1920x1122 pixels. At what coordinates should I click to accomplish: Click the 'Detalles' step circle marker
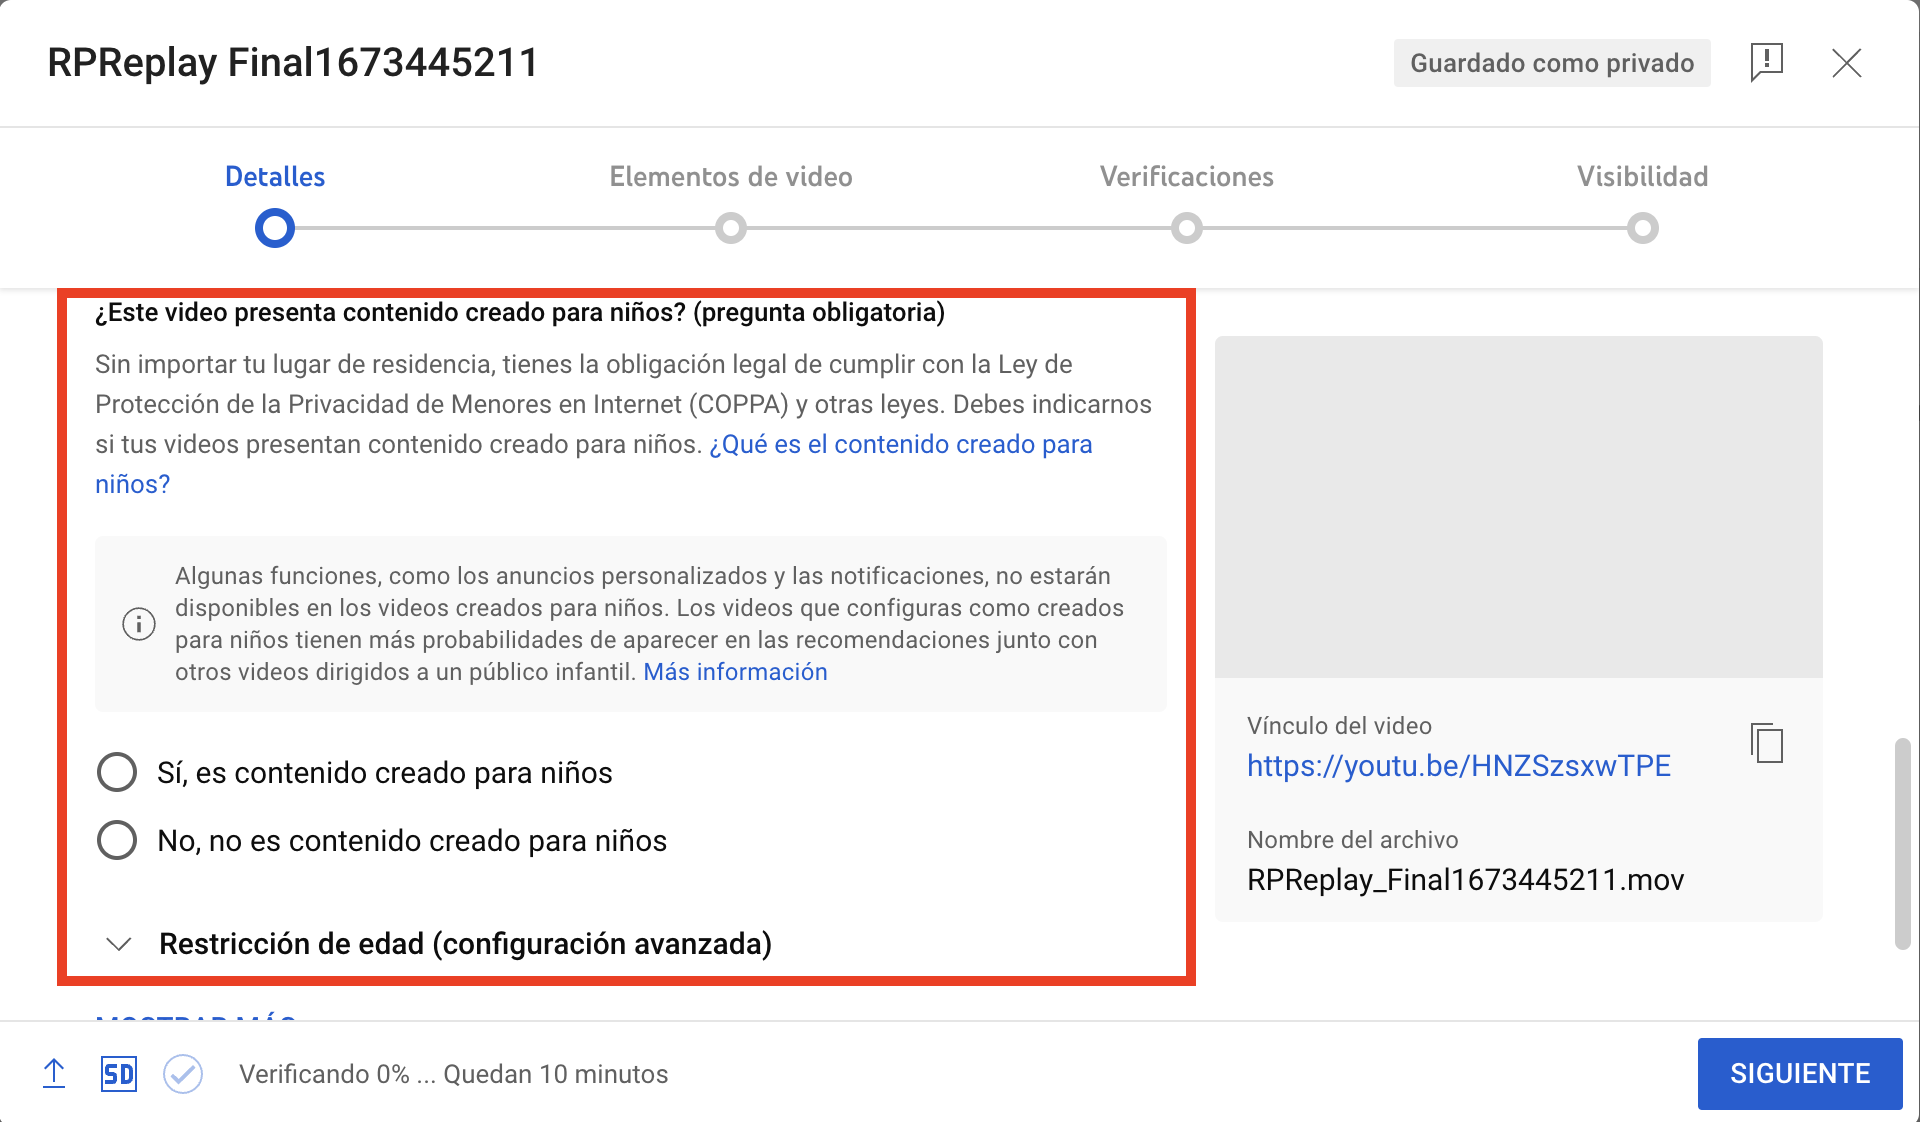point(275,228)
